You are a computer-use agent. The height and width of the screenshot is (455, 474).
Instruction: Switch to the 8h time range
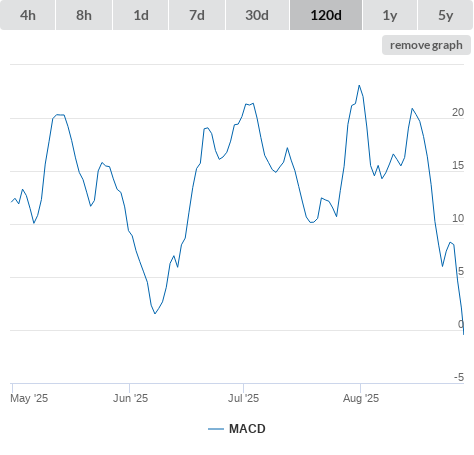pyautogui.click(x=84, y=15)
